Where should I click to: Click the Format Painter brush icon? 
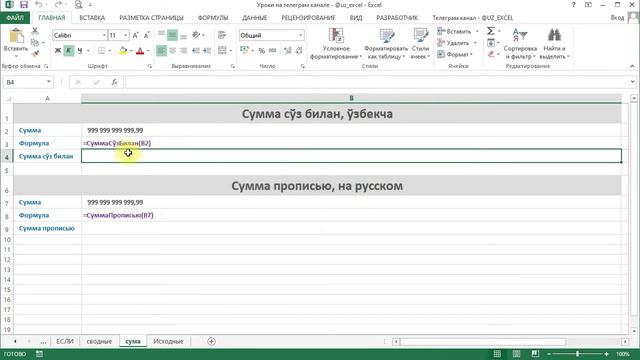35,53
